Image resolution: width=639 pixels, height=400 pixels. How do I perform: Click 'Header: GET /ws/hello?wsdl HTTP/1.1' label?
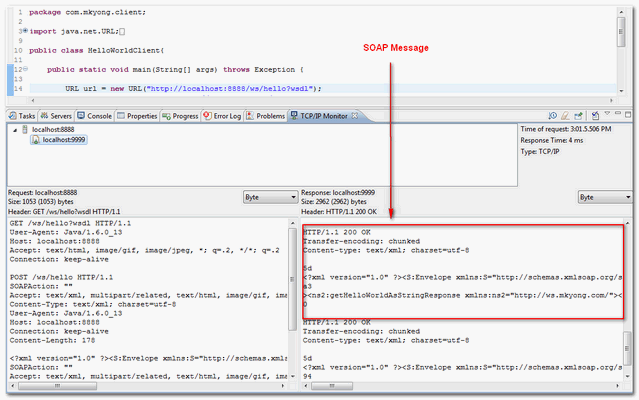(64, 212)
